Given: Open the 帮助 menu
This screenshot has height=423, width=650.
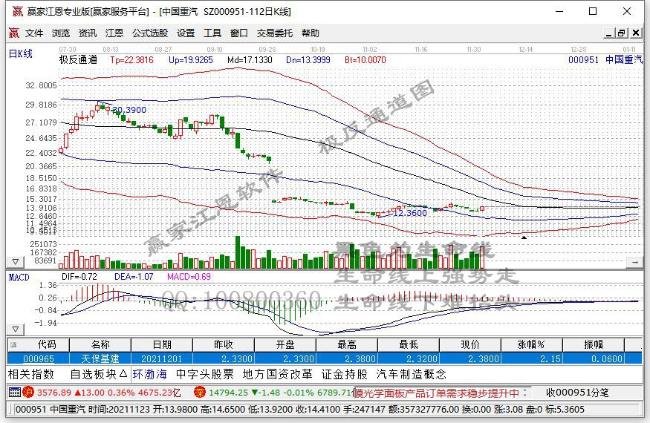Looking at the screenshot, I should click(310, 33).
